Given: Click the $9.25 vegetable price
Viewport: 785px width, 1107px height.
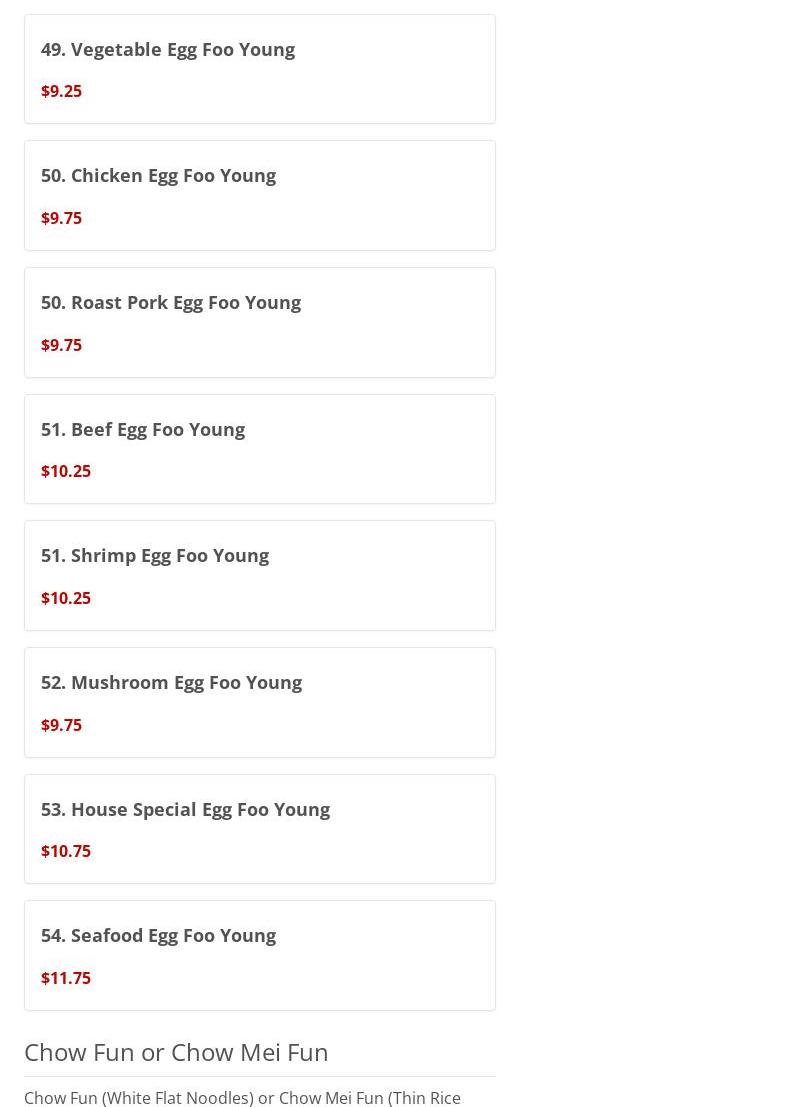Looking at the screenshot, I should [x=61, y=91].
